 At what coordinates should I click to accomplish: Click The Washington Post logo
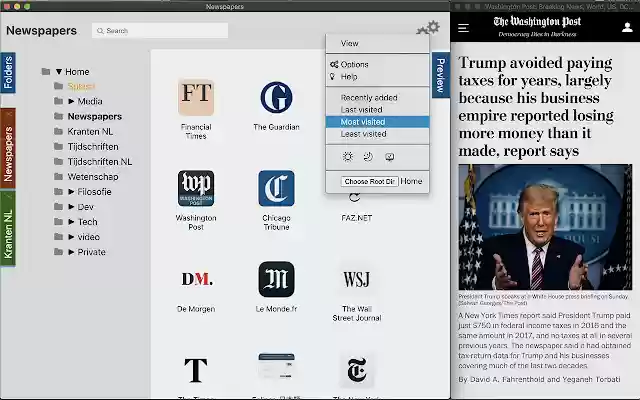537,22
